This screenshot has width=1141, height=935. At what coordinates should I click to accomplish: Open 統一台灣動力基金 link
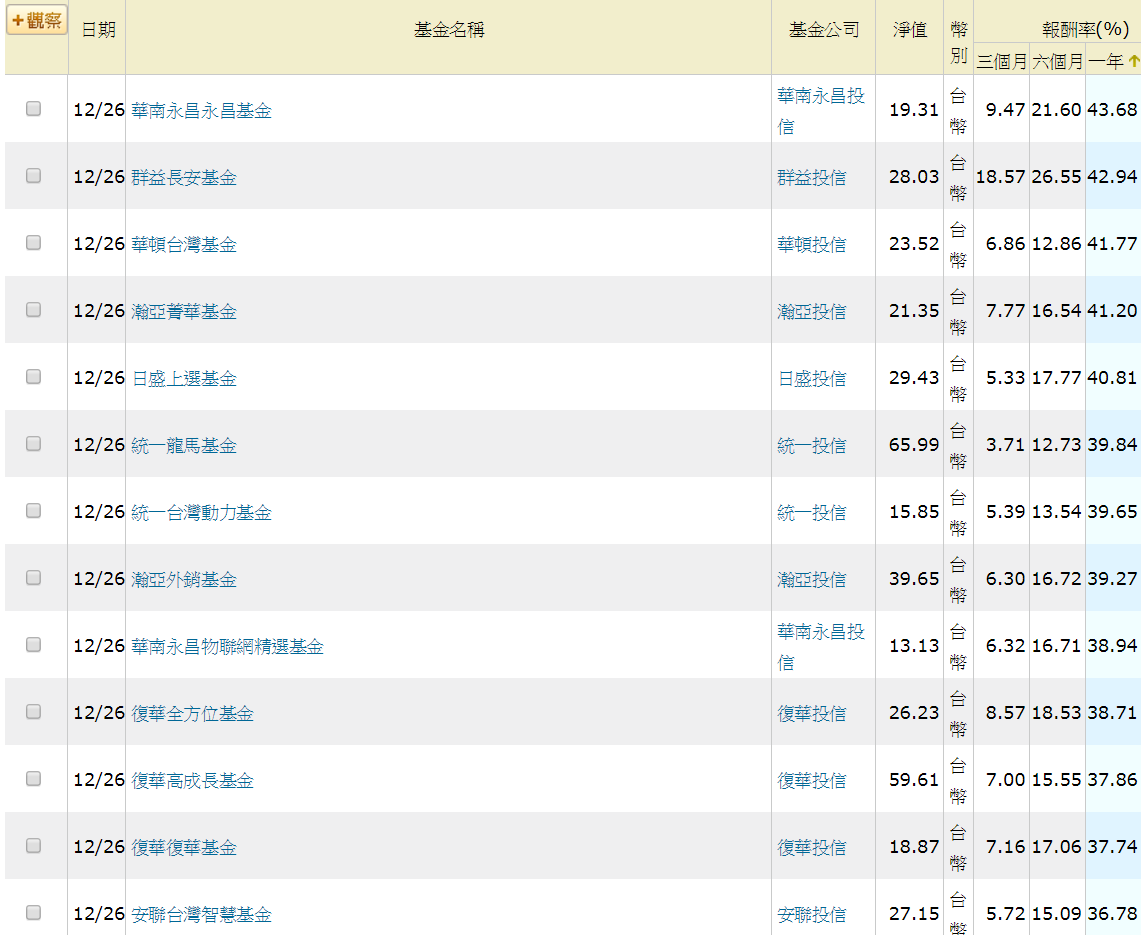tap(201, 512)
